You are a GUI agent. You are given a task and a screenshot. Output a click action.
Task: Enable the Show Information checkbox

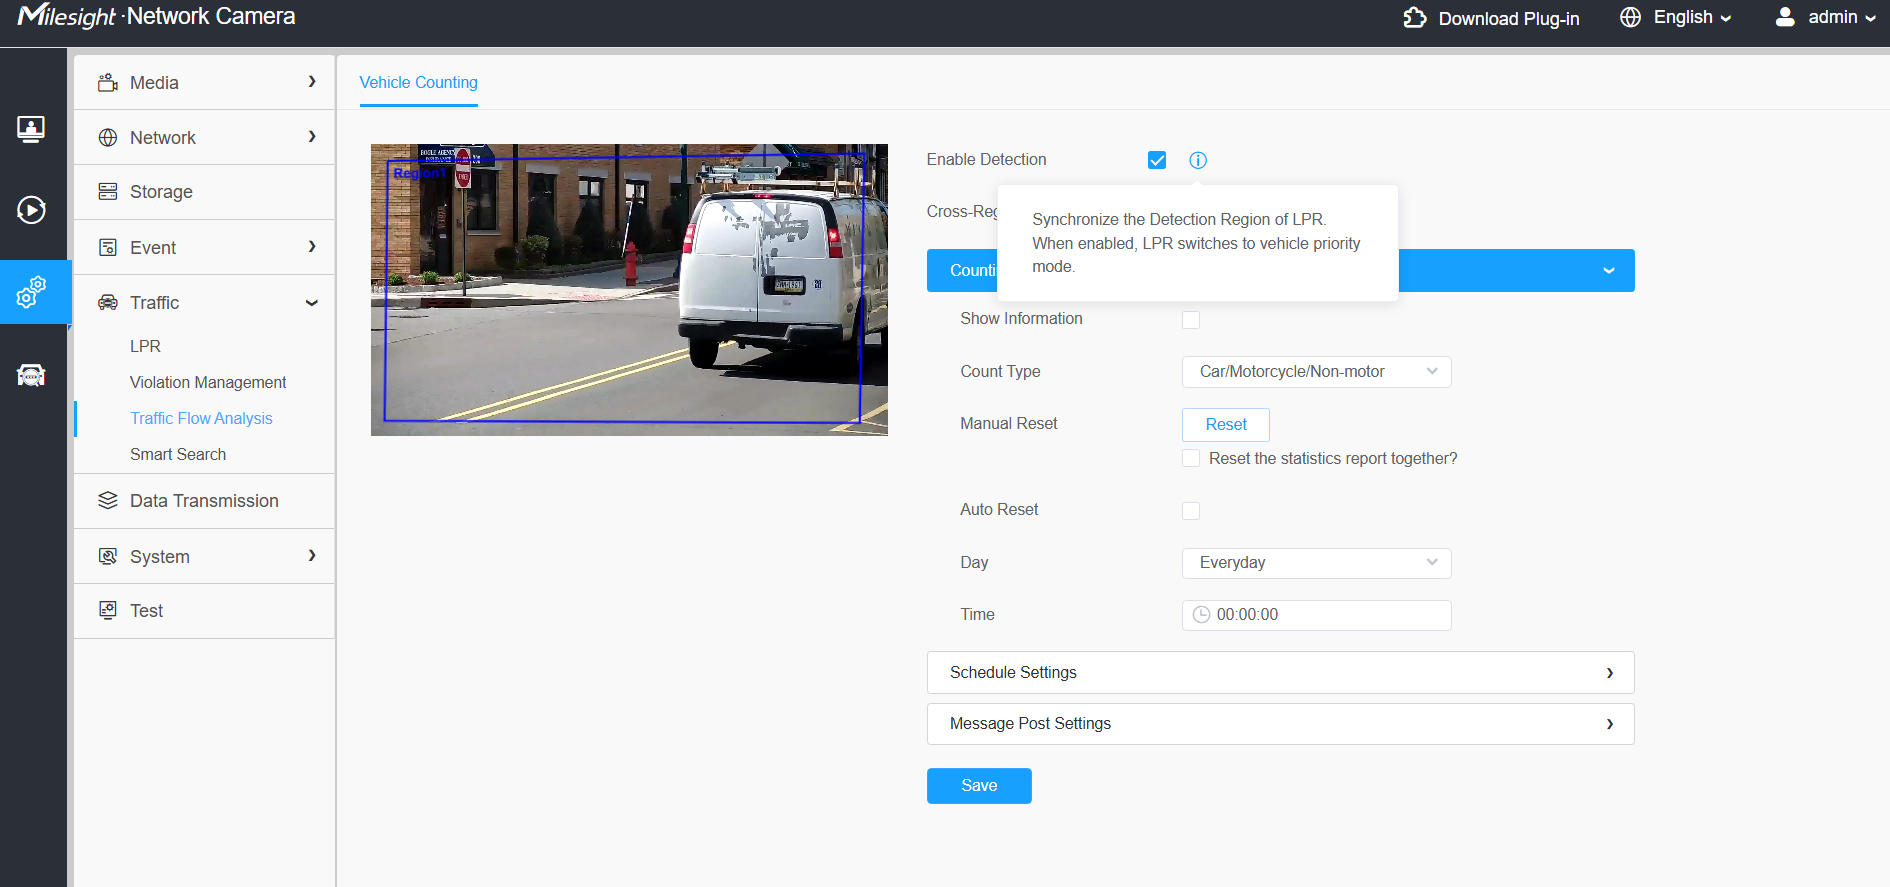coord(1191,320)
